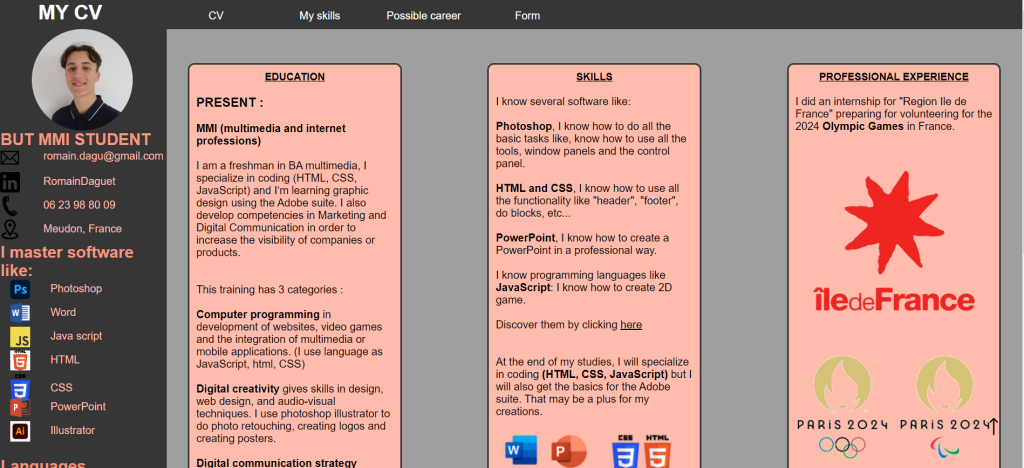Follow the 'here' link in Skills
Viewport: 1024px width, 468px height.
coord(631,324)
